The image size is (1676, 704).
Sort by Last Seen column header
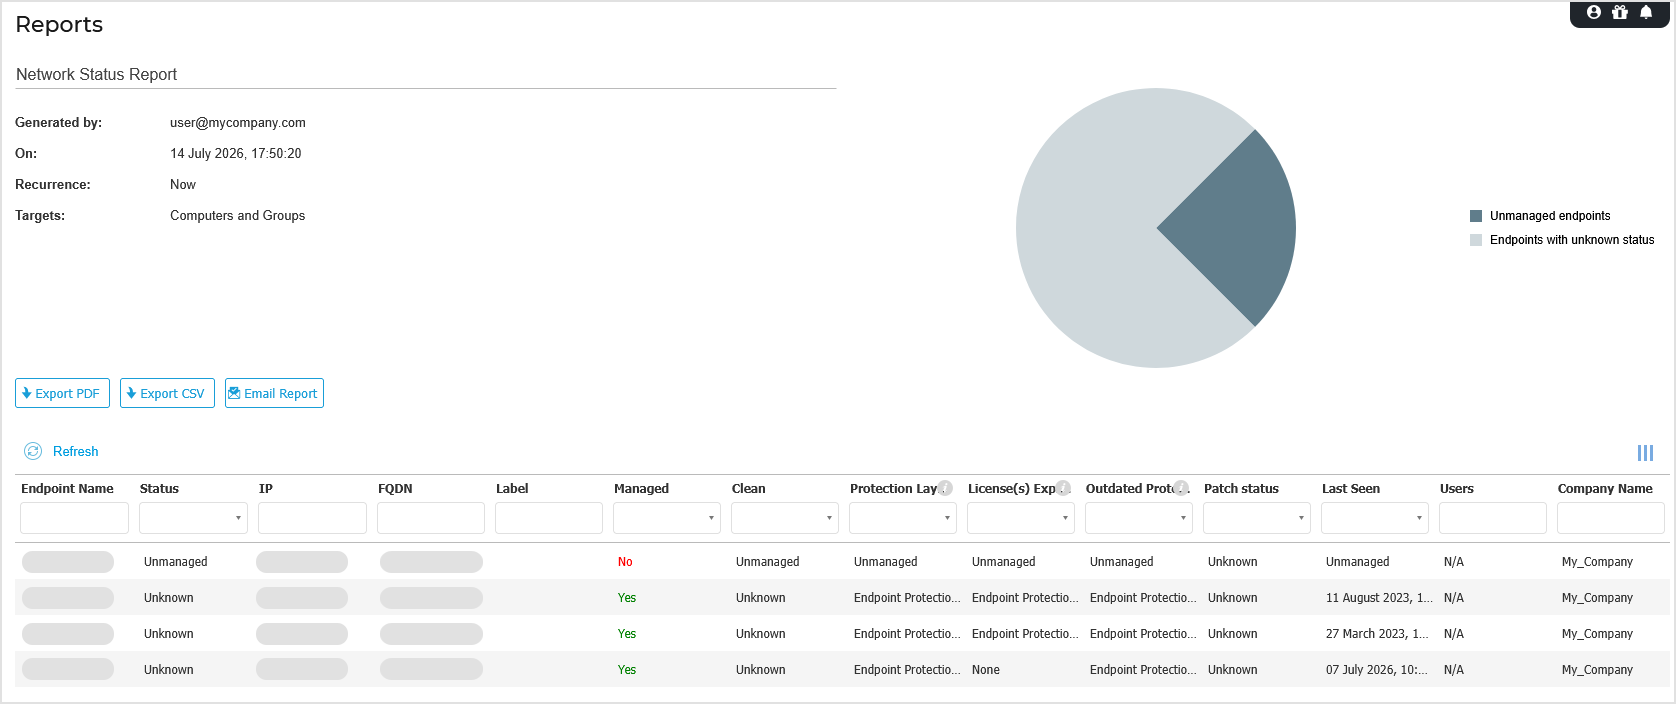[x=1351, y=489]
